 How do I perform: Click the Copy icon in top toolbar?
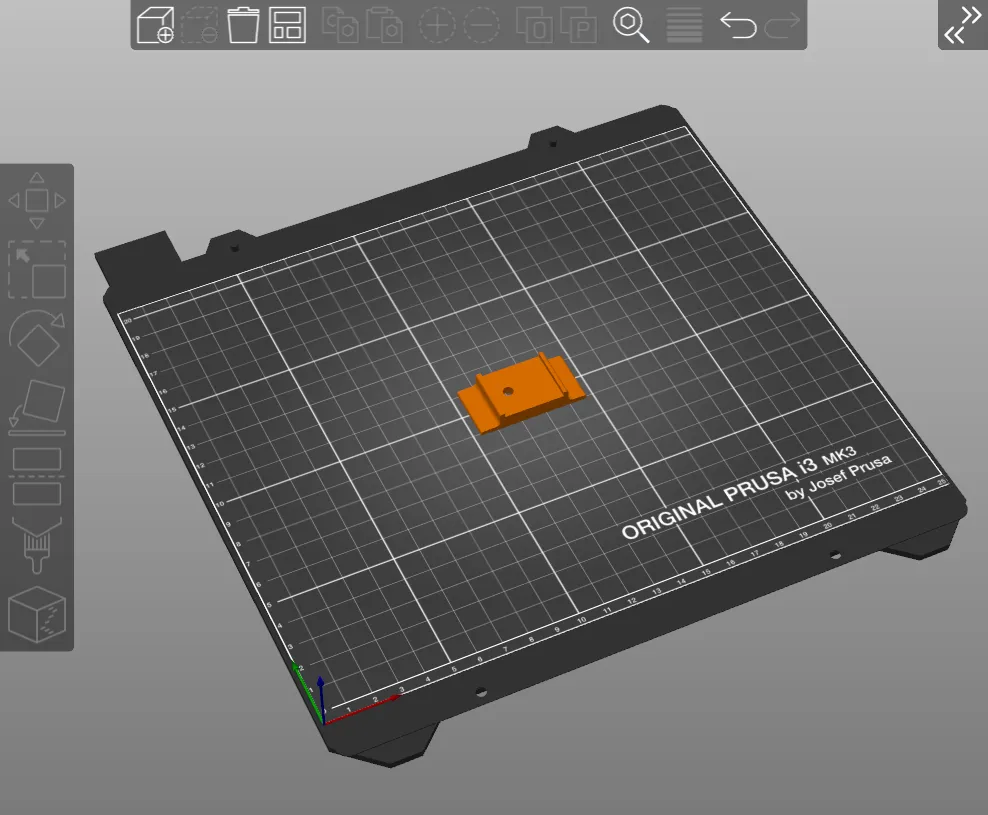[340, 25]
